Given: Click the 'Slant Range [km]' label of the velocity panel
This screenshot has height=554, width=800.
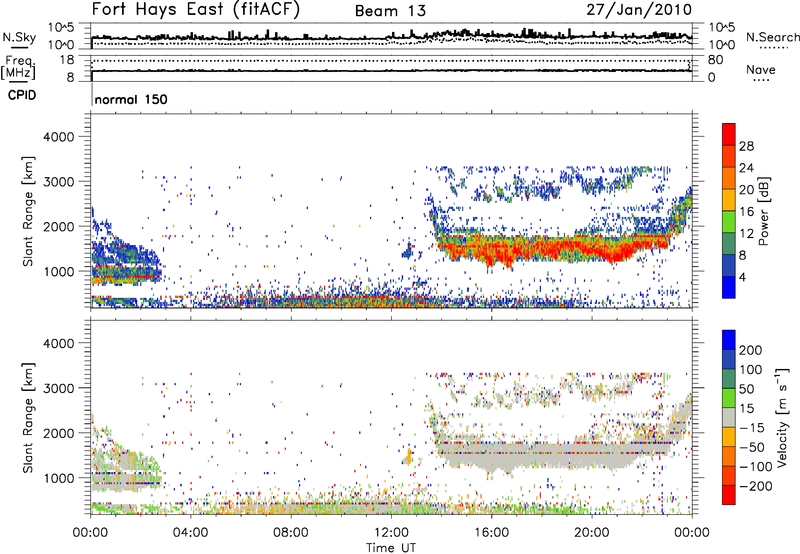Looking at the screenshot, I should pyautogui.click(x=29, y=417).
